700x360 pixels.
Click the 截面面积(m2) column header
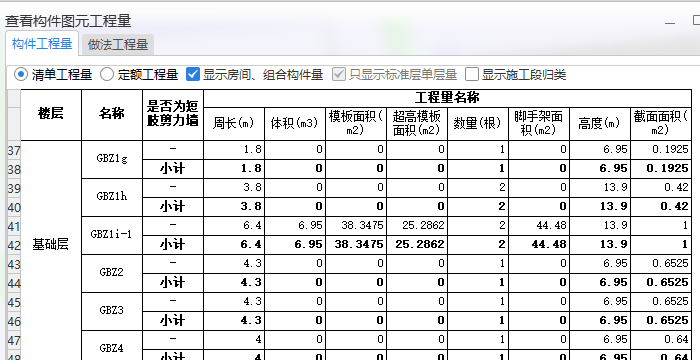[661, 124]
